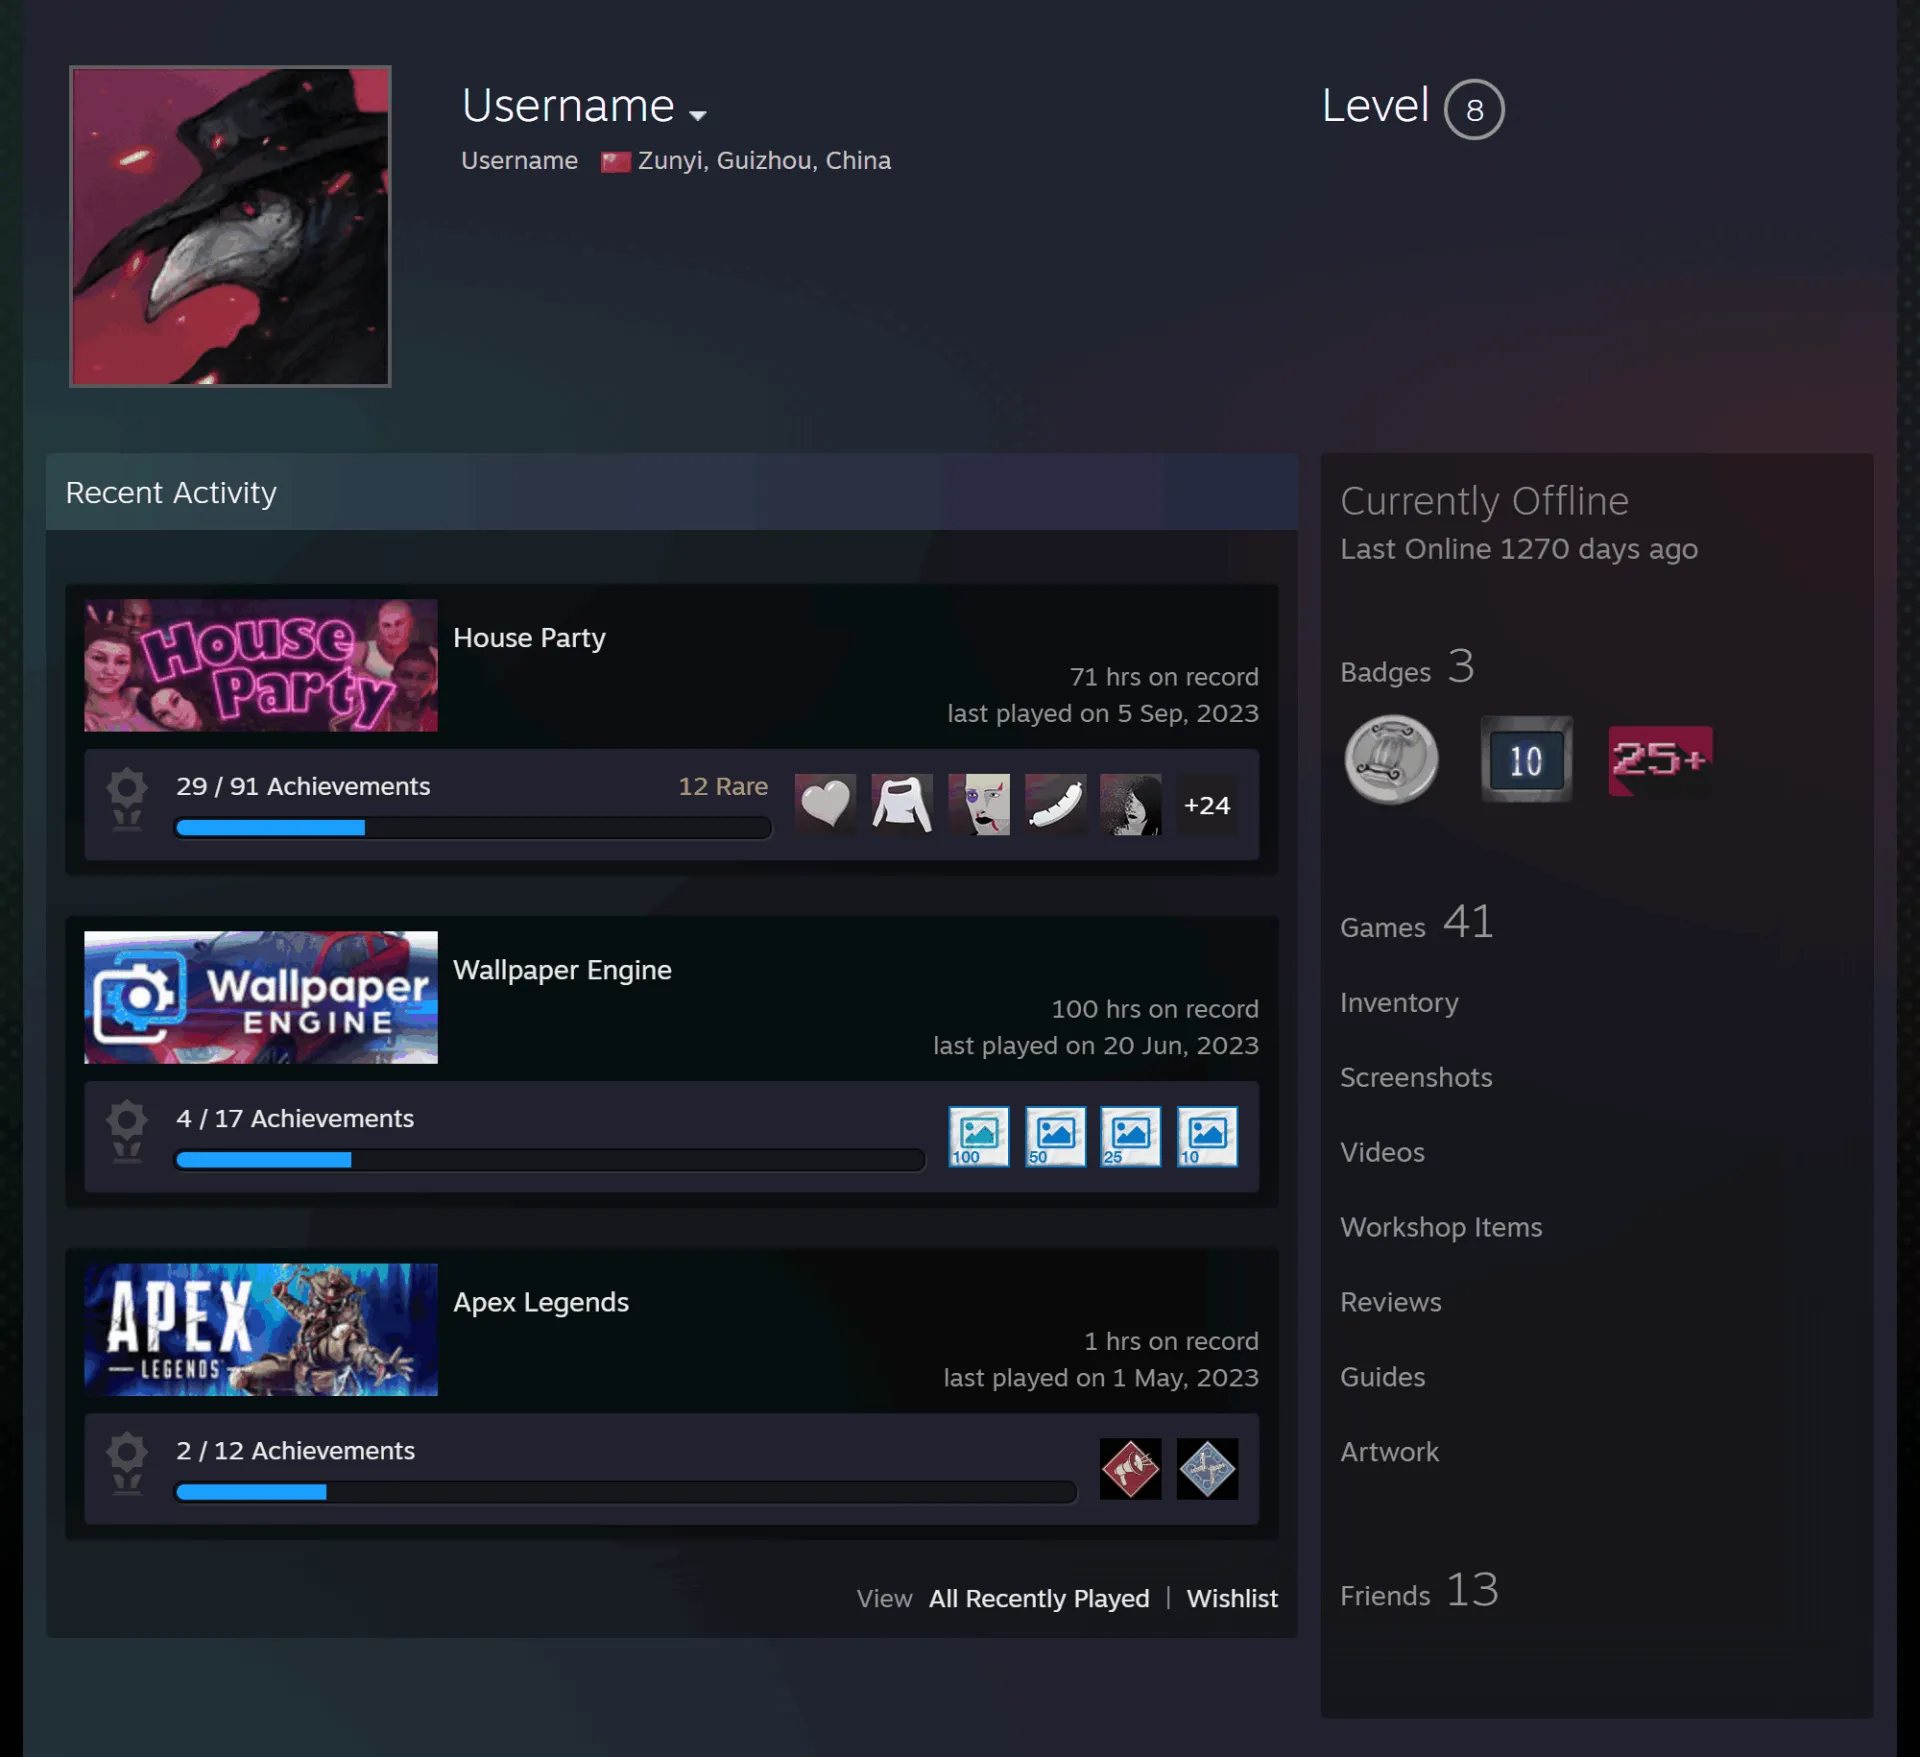
Task: Click the banana achievement icon
Action: (1055, 804)
